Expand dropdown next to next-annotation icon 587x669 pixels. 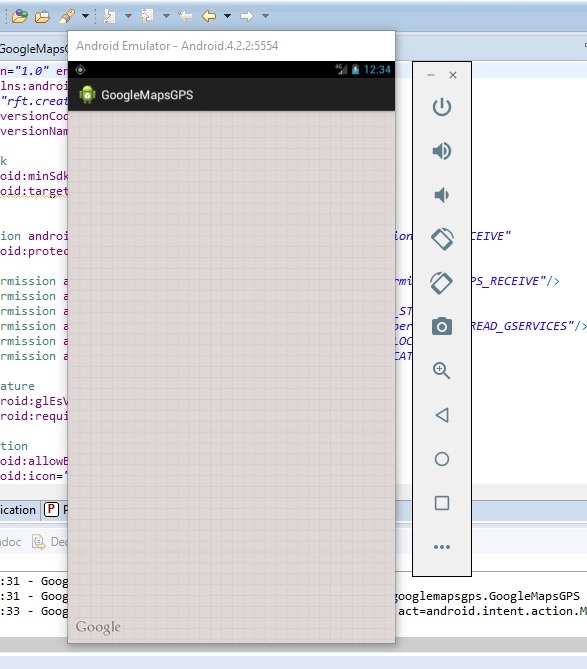click(128, 16)
